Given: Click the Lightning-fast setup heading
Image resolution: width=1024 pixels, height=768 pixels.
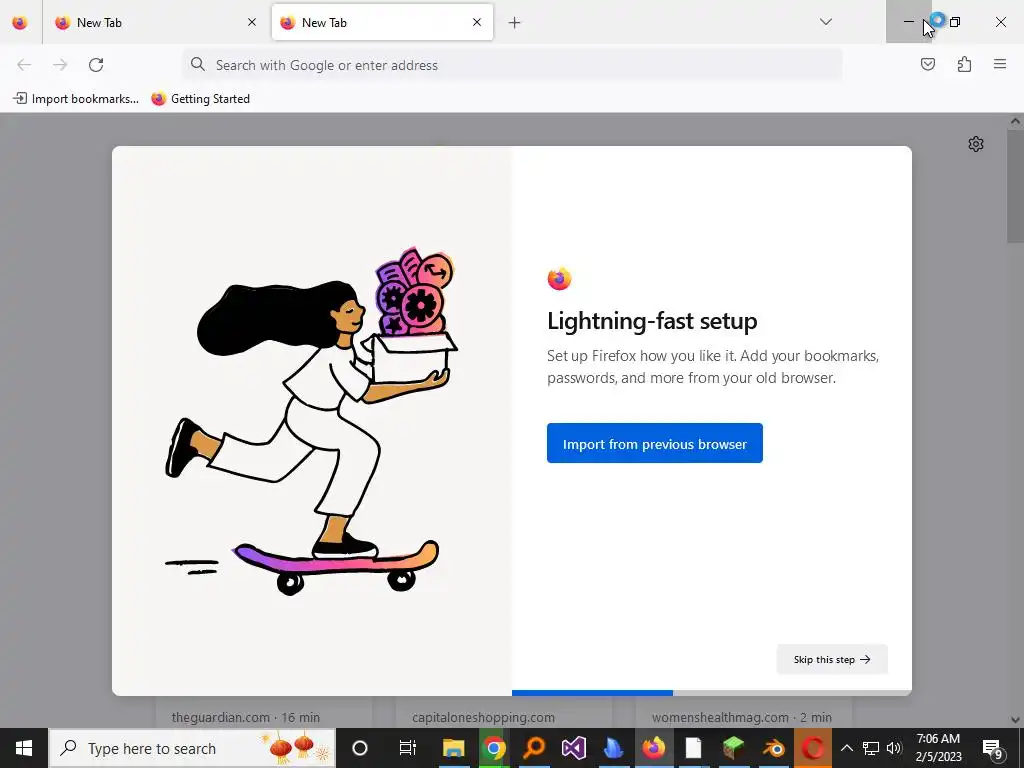Looking at the screenshot, I should tap(652, 321).
